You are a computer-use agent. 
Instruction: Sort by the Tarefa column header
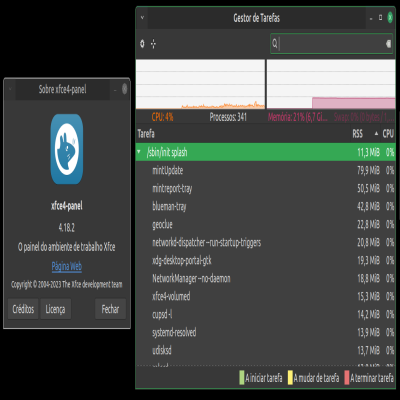[x=243, y=134]
